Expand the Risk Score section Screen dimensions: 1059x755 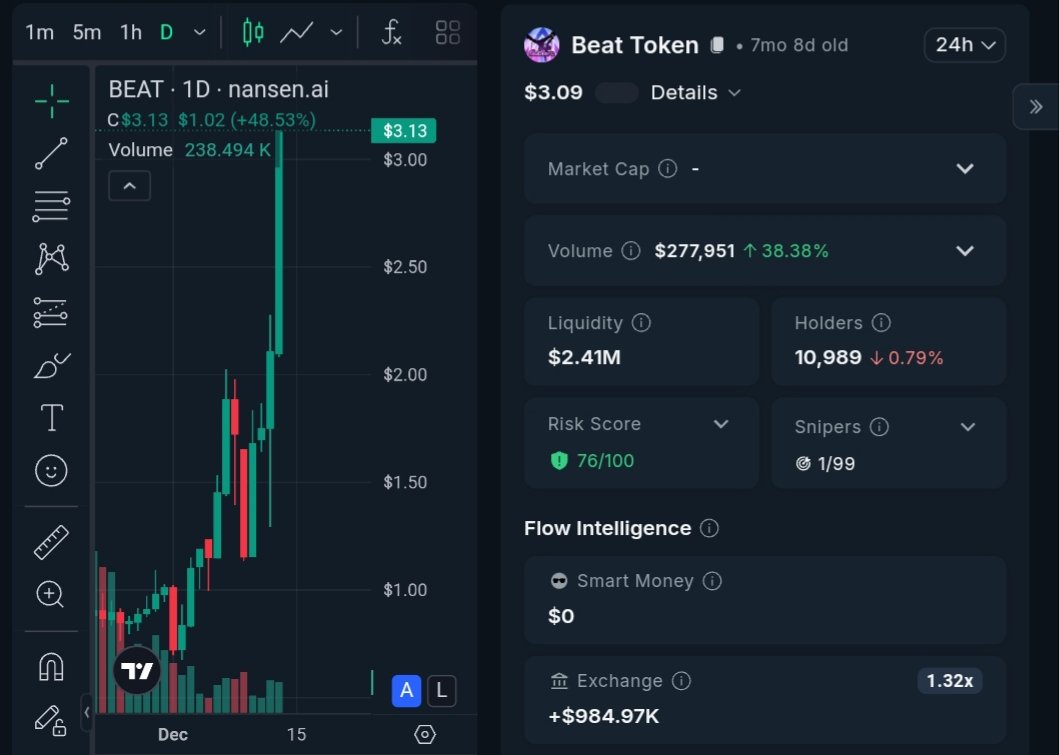[x=720, y=424]
